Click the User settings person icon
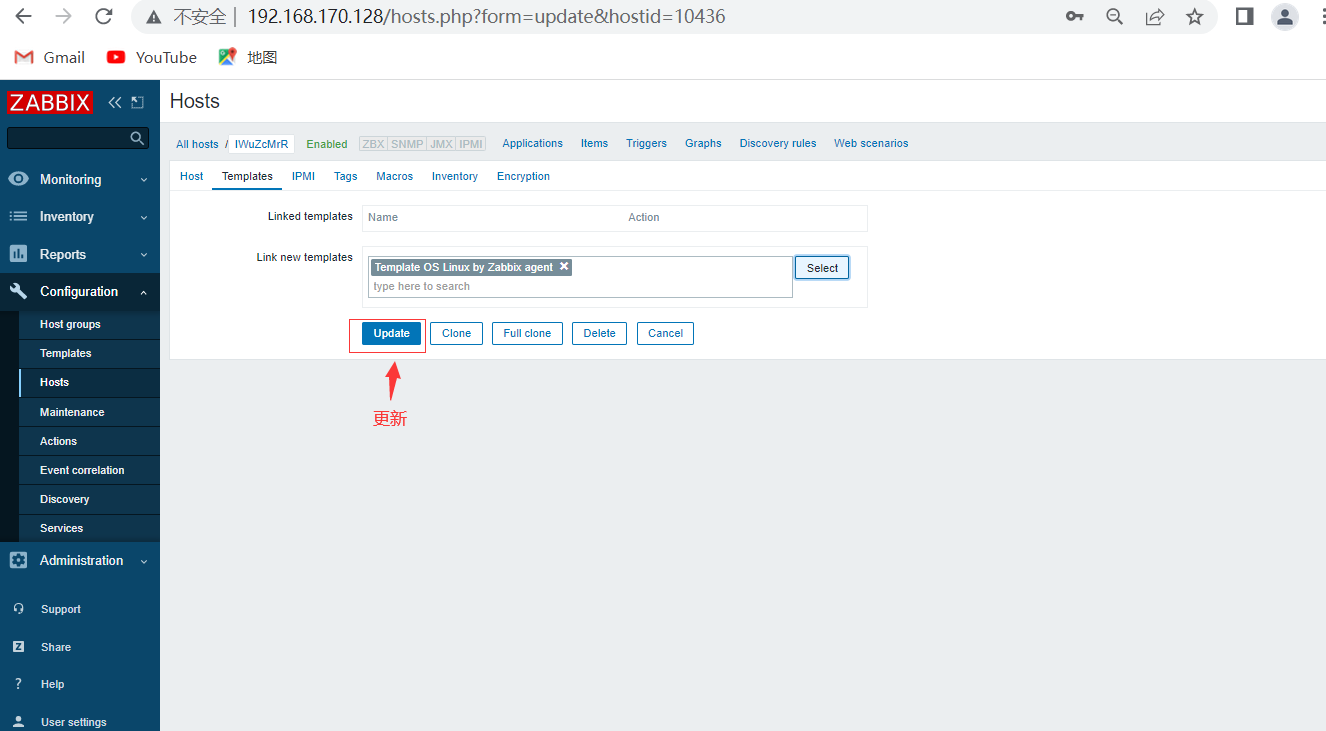Viewport: 1326px width, 731px height. (18, 722)
